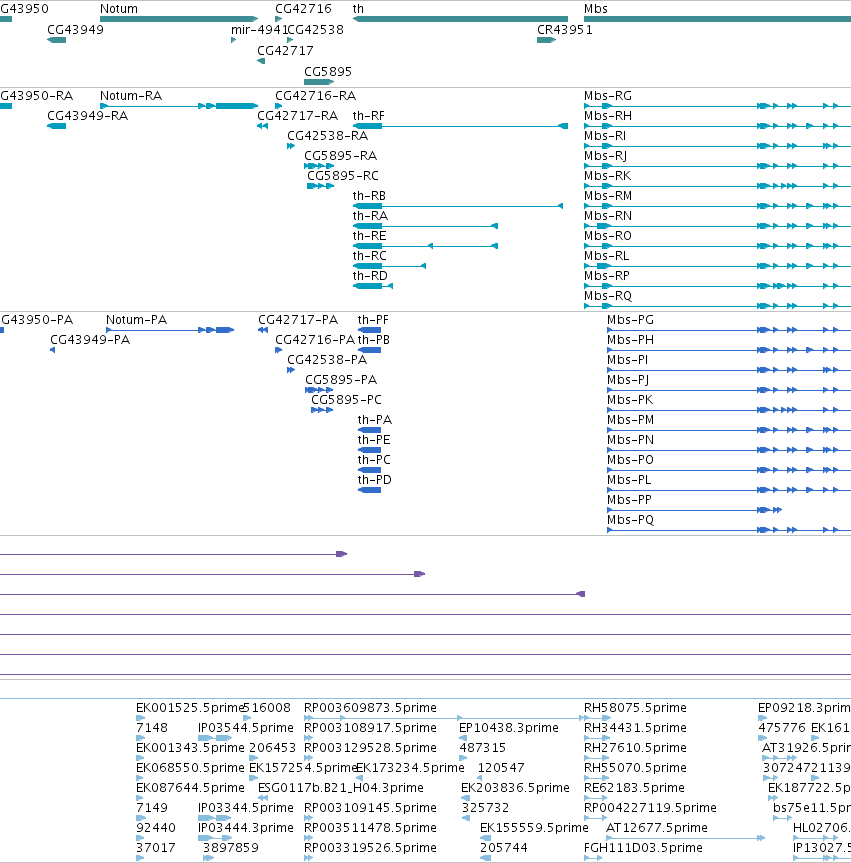Click the th-RF transcript
The width and height of the screenshot is (851, 863).
[x=460, y=126]
